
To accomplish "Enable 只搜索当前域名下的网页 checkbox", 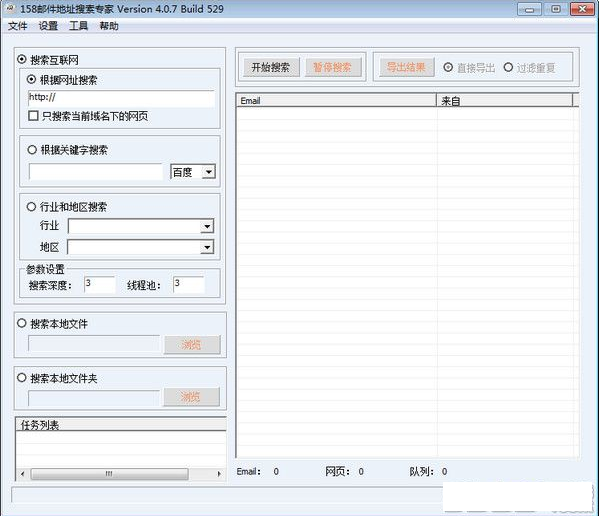I will [34, 116].
